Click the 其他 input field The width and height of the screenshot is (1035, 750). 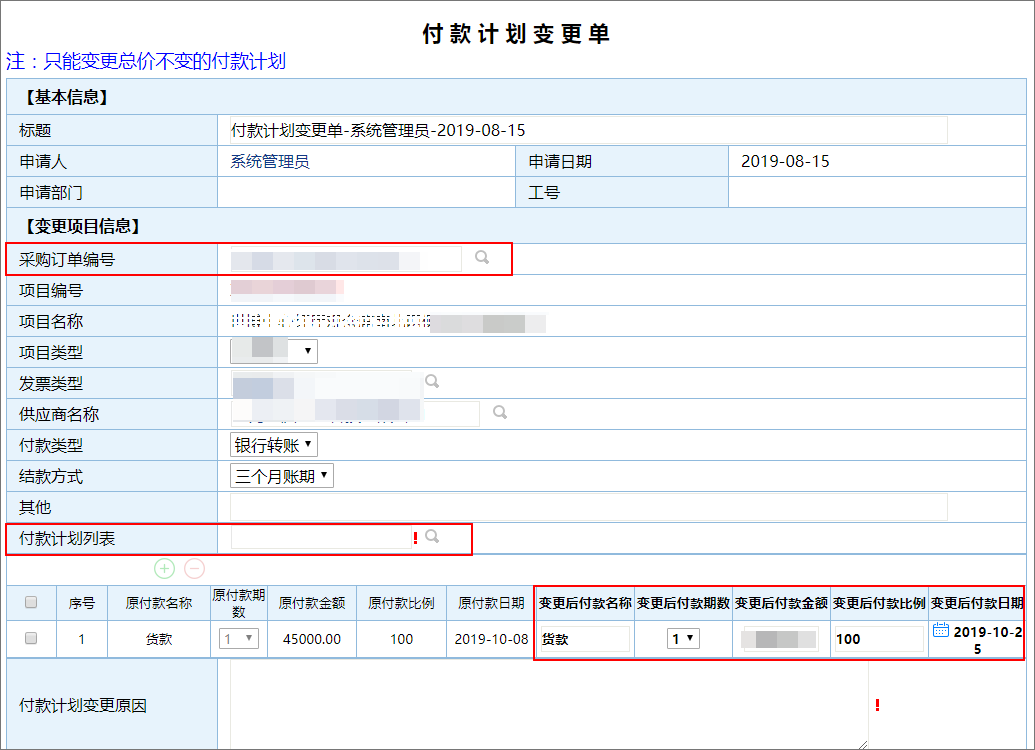(587, 507)
